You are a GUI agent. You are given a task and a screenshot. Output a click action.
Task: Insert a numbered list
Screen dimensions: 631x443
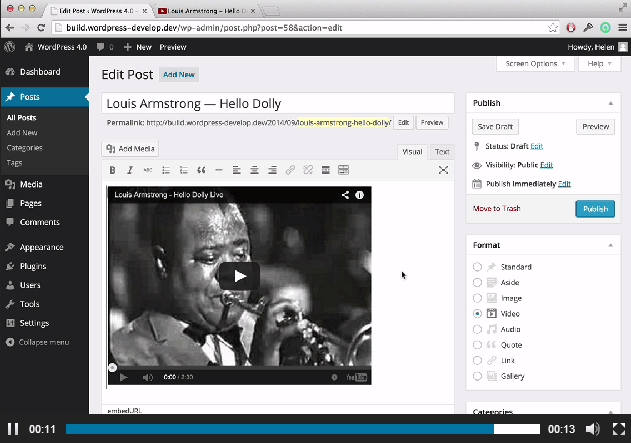coord(184,170)
